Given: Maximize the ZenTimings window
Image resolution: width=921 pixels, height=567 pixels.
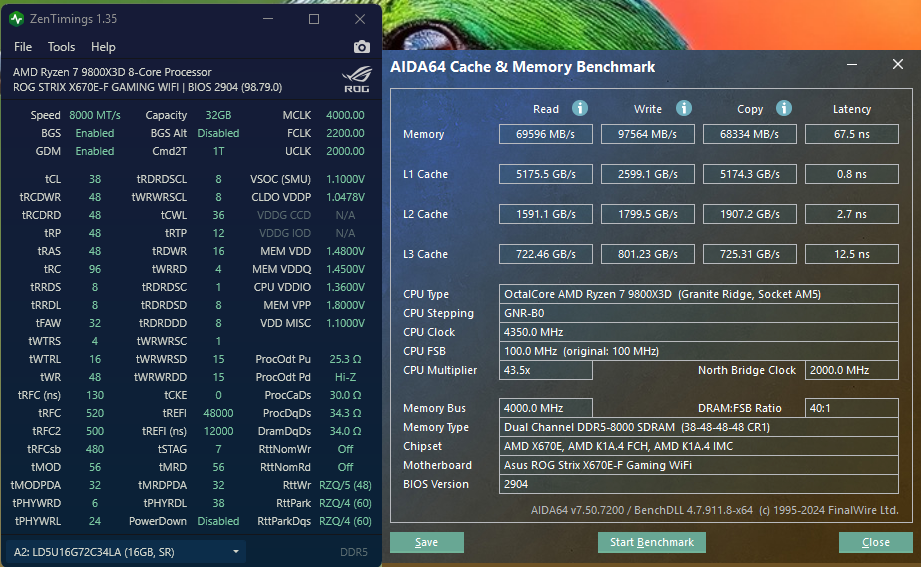Looking at the screenshot, I should tap(314, 19).
